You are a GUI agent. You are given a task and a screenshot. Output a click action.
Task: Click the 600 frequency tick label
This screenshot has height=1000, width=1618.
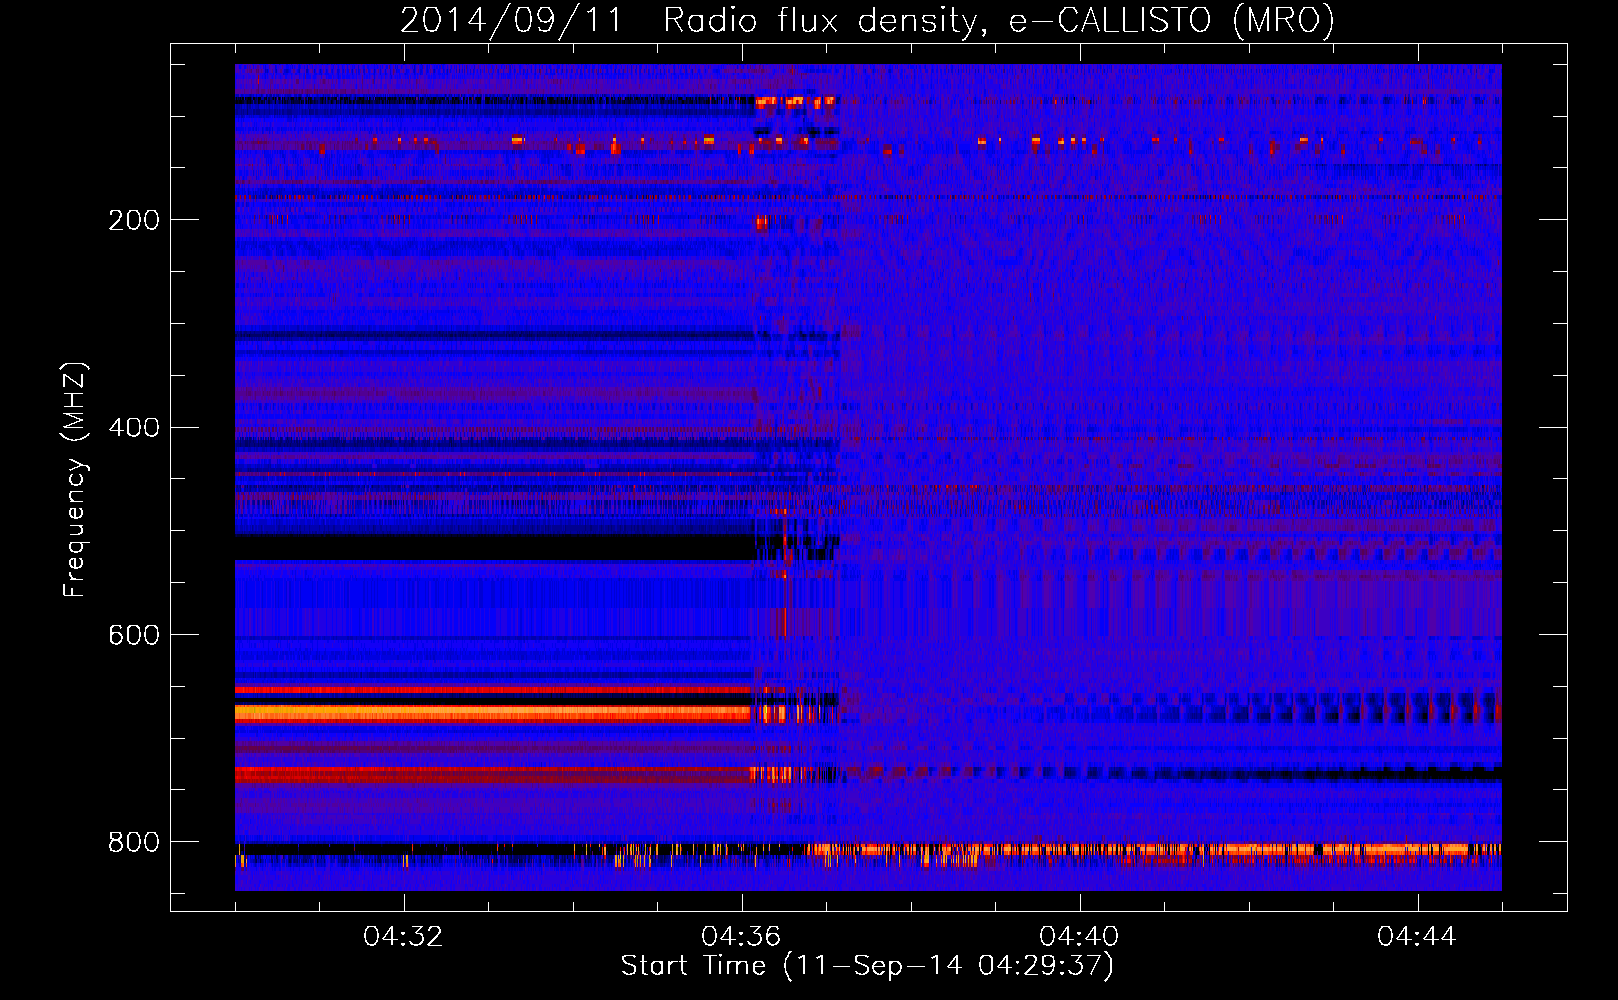pos(134,635)
